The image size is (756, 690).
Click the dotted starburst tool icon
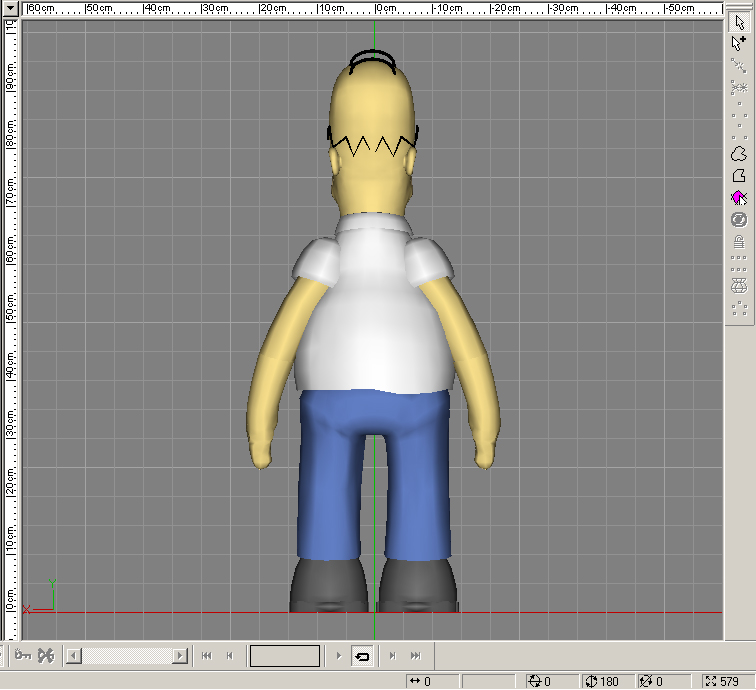739,88
